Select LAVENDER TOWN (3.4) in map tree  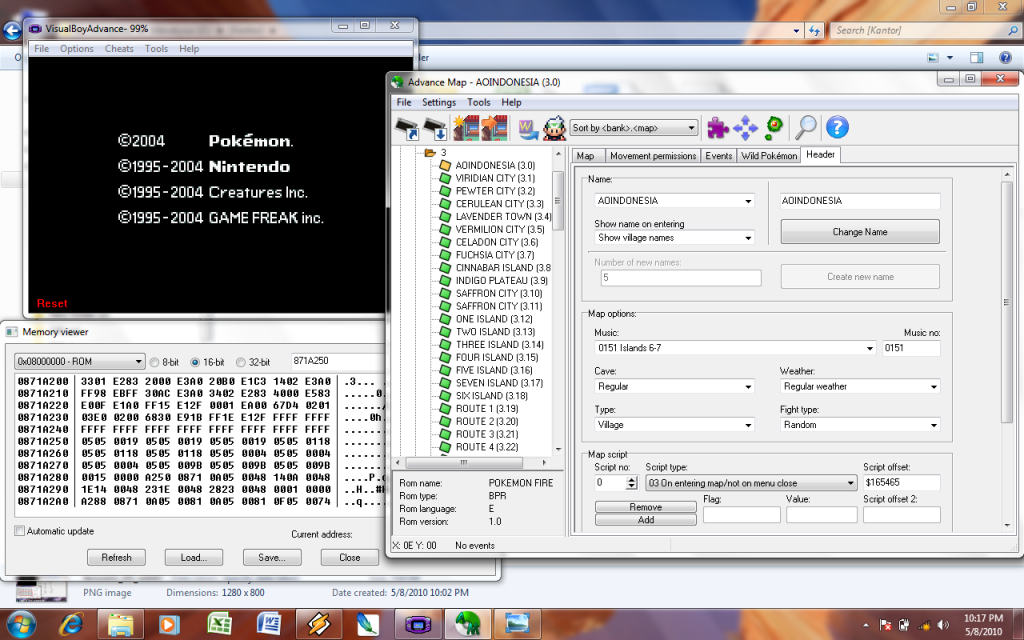504,216
